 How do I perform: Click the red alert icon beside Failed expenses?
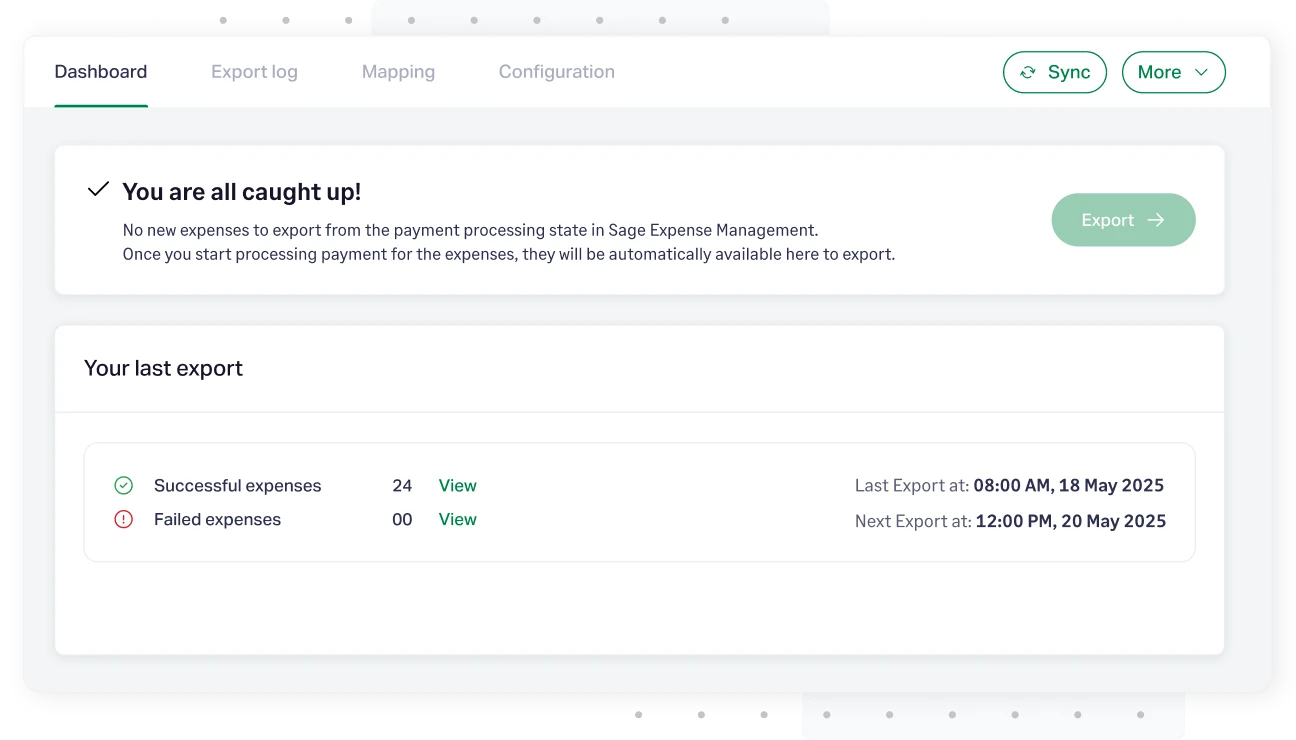pos(123,519)
